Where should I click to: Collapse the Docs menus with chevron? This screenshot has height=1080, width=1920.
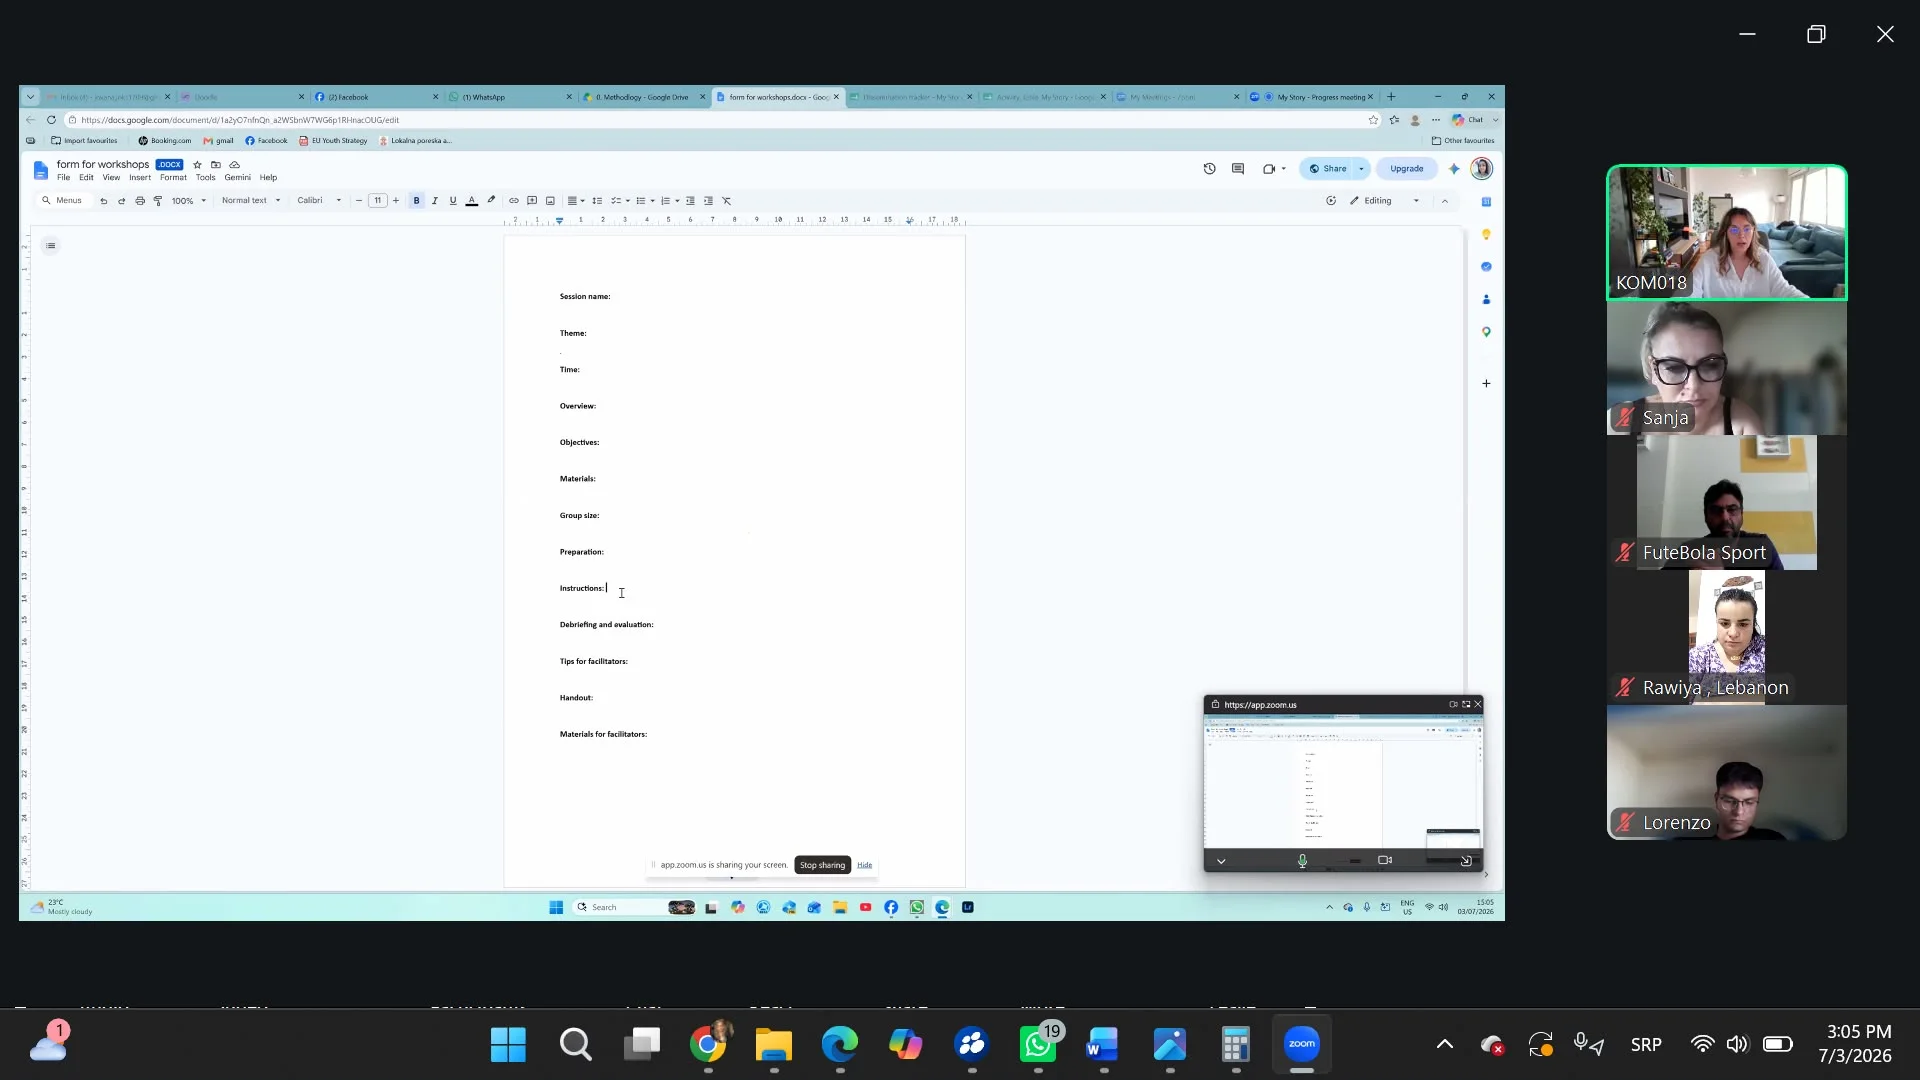pyautogui.click(x=1445, y=201)
